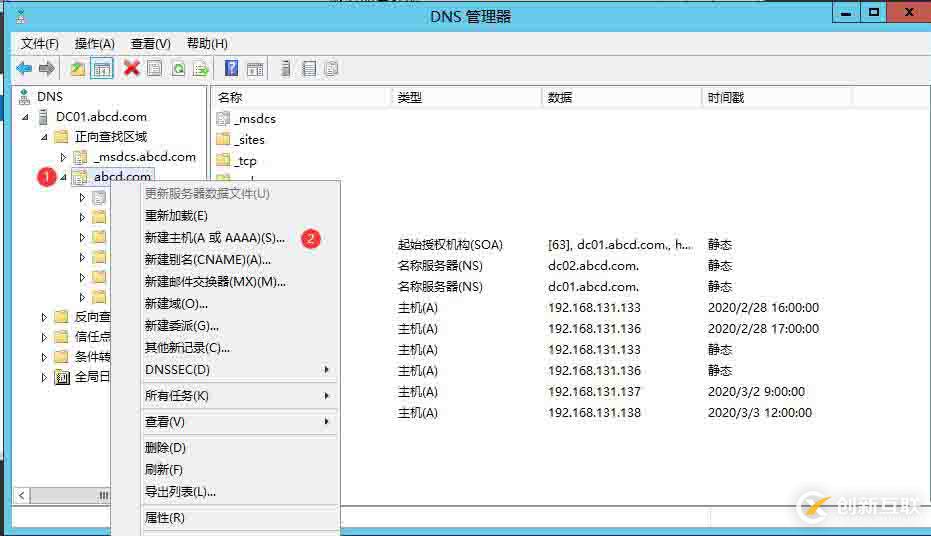Screen dimensions: 931x536
Task: Toggle the Show/Hide Console Tree toolbar icon
Action: [102, 69]
